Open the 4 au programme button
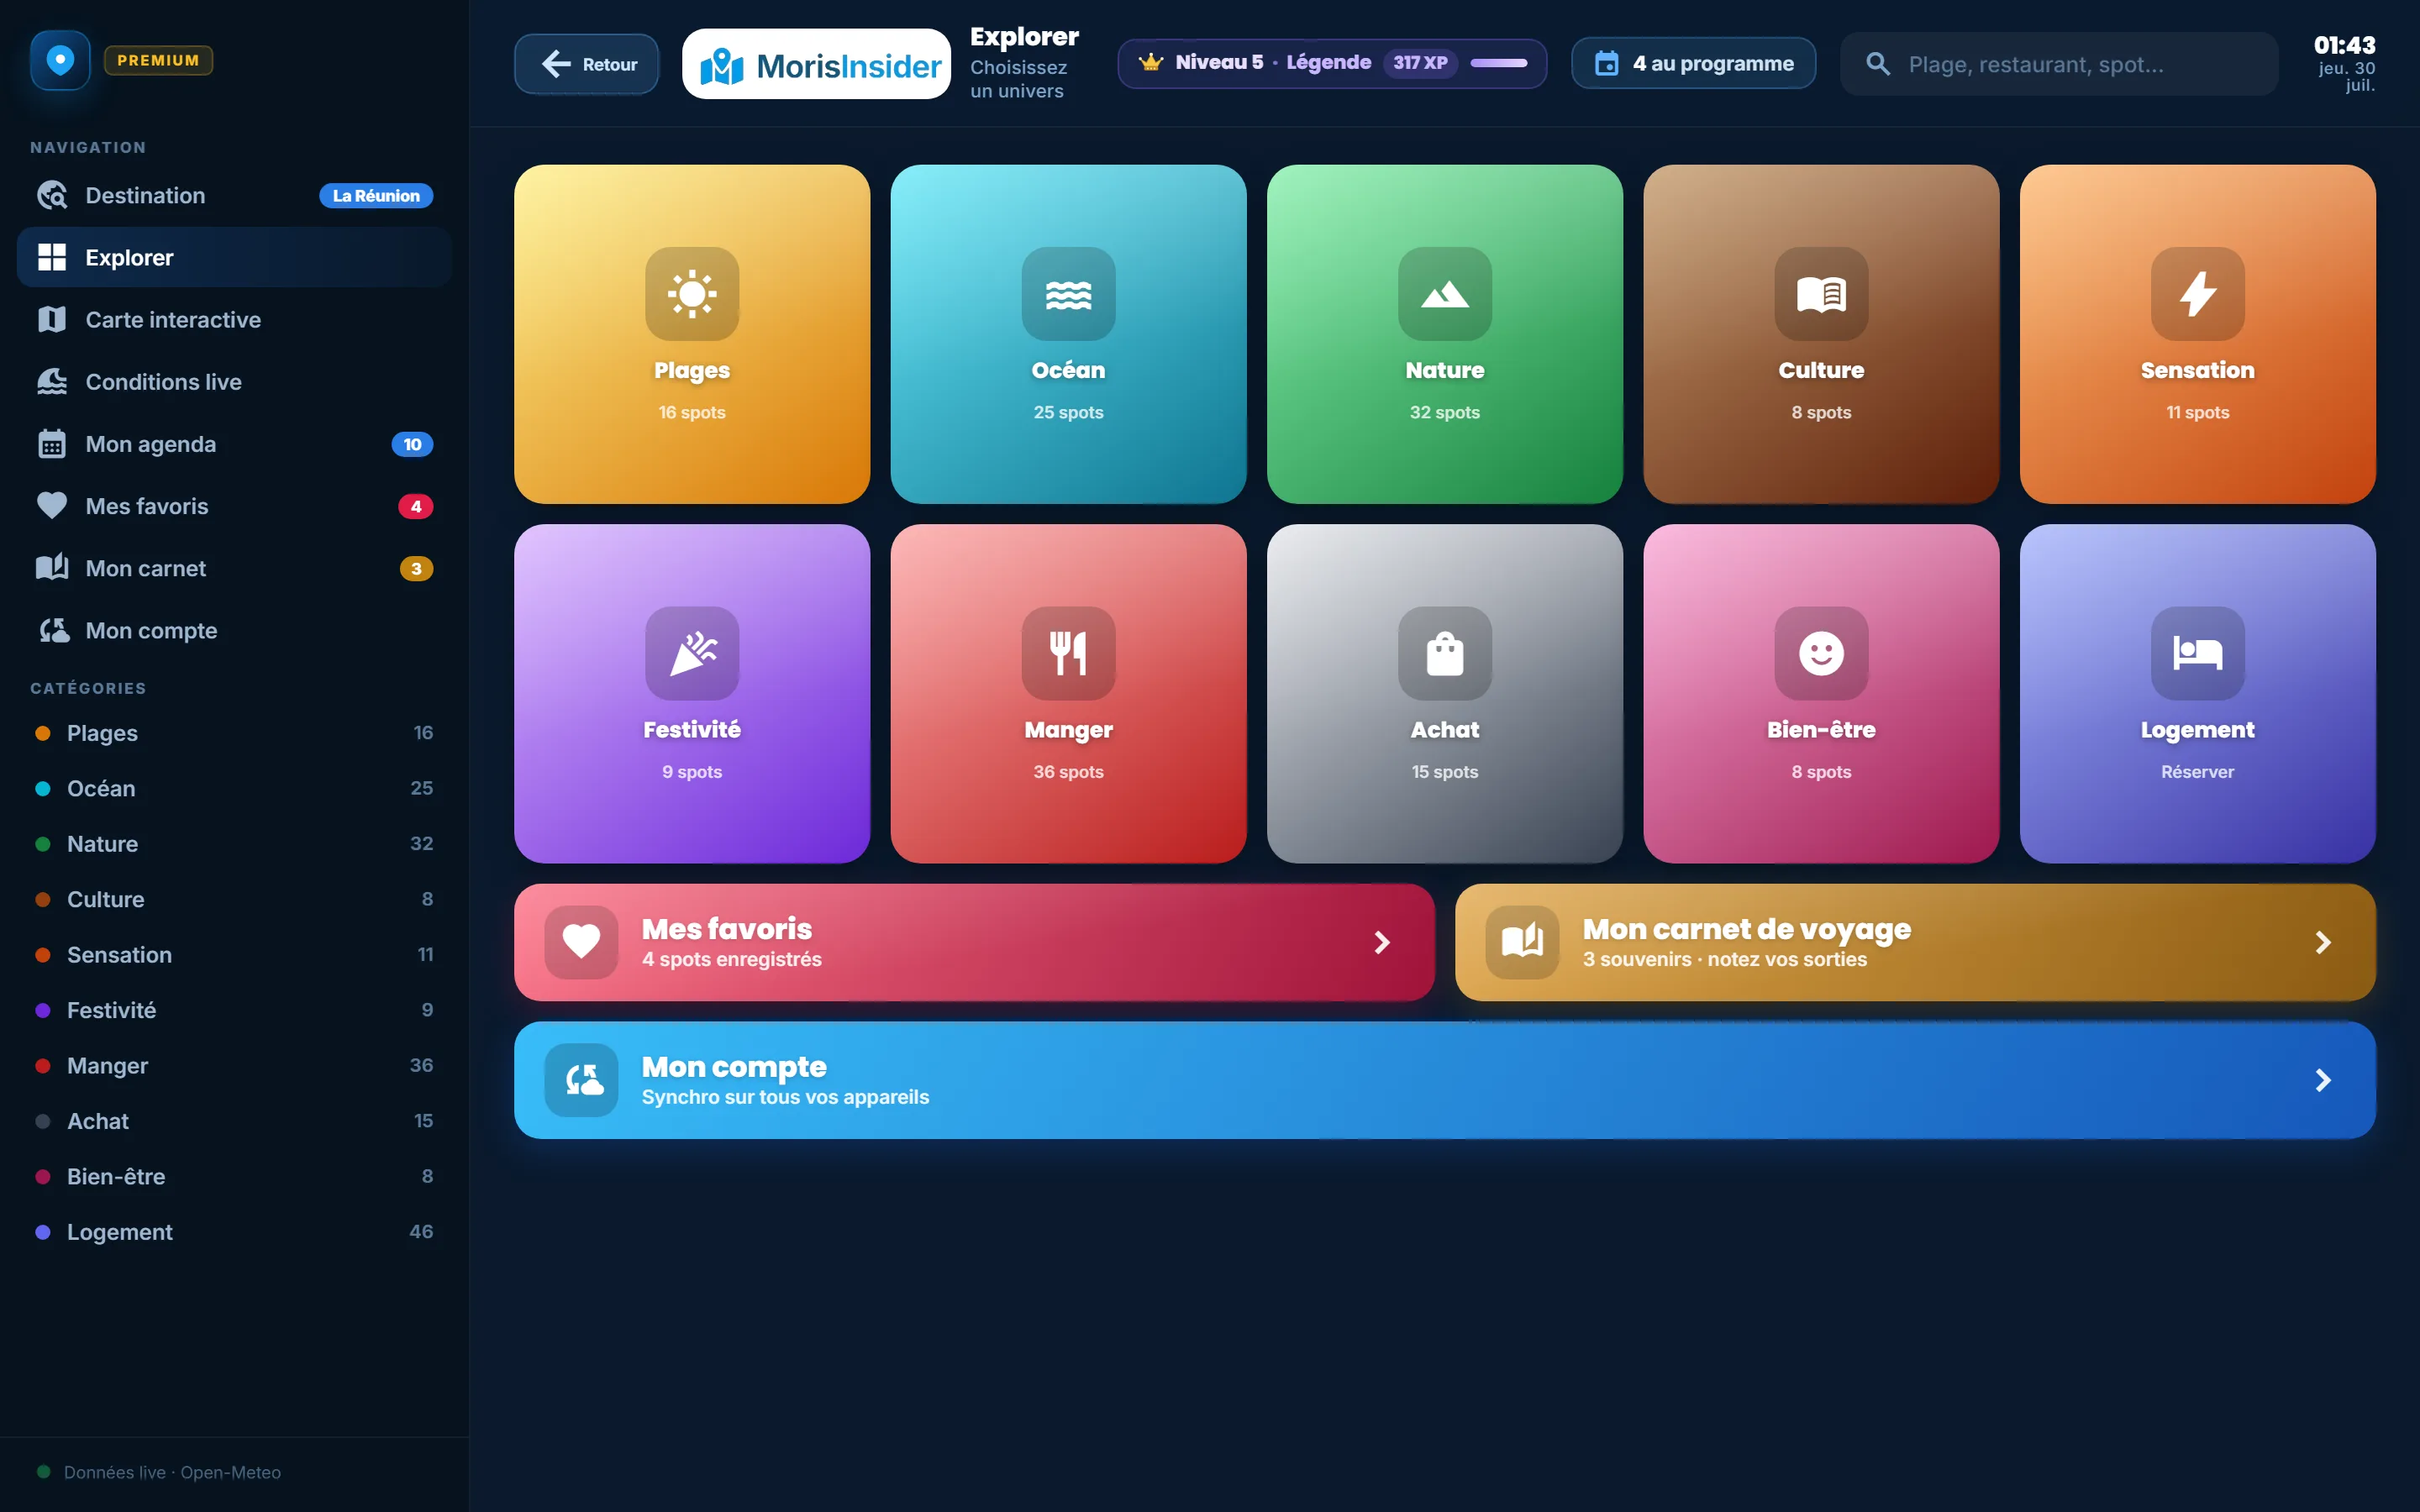The image size is (2420, 1512). tap(1693, 63)
